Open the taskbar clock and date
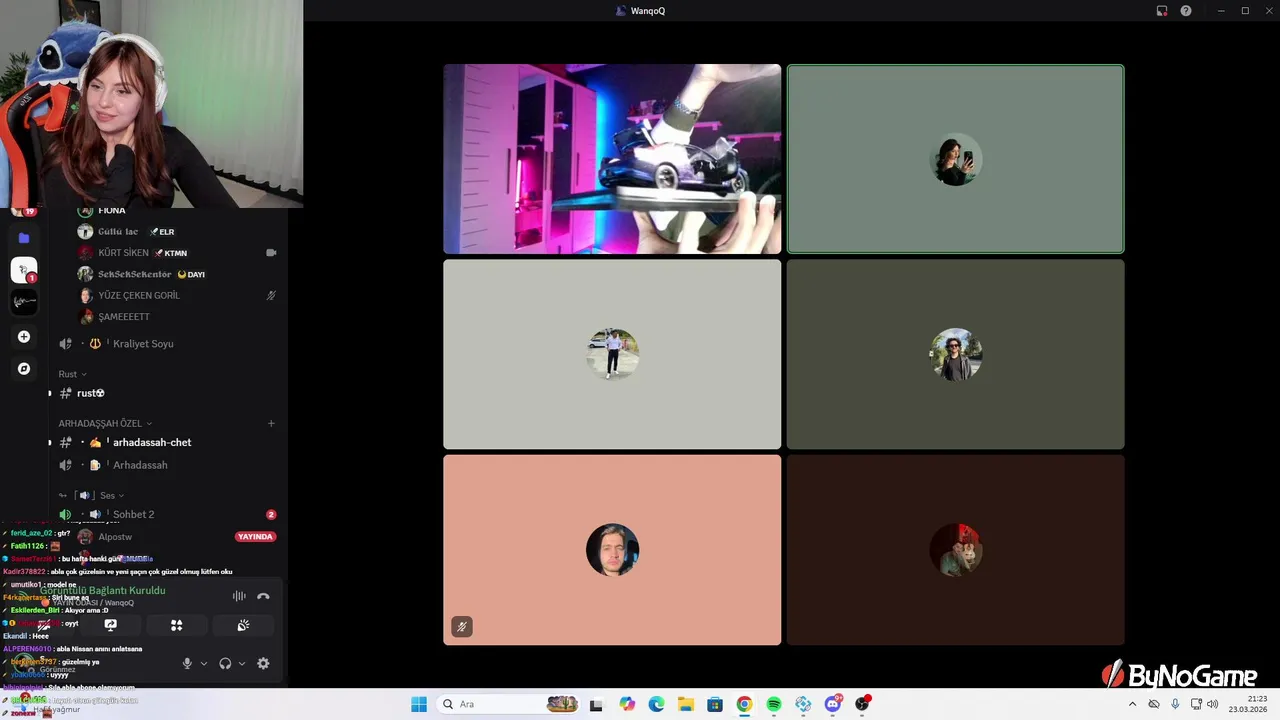The image size is (1280, 720). [1249, 704]
